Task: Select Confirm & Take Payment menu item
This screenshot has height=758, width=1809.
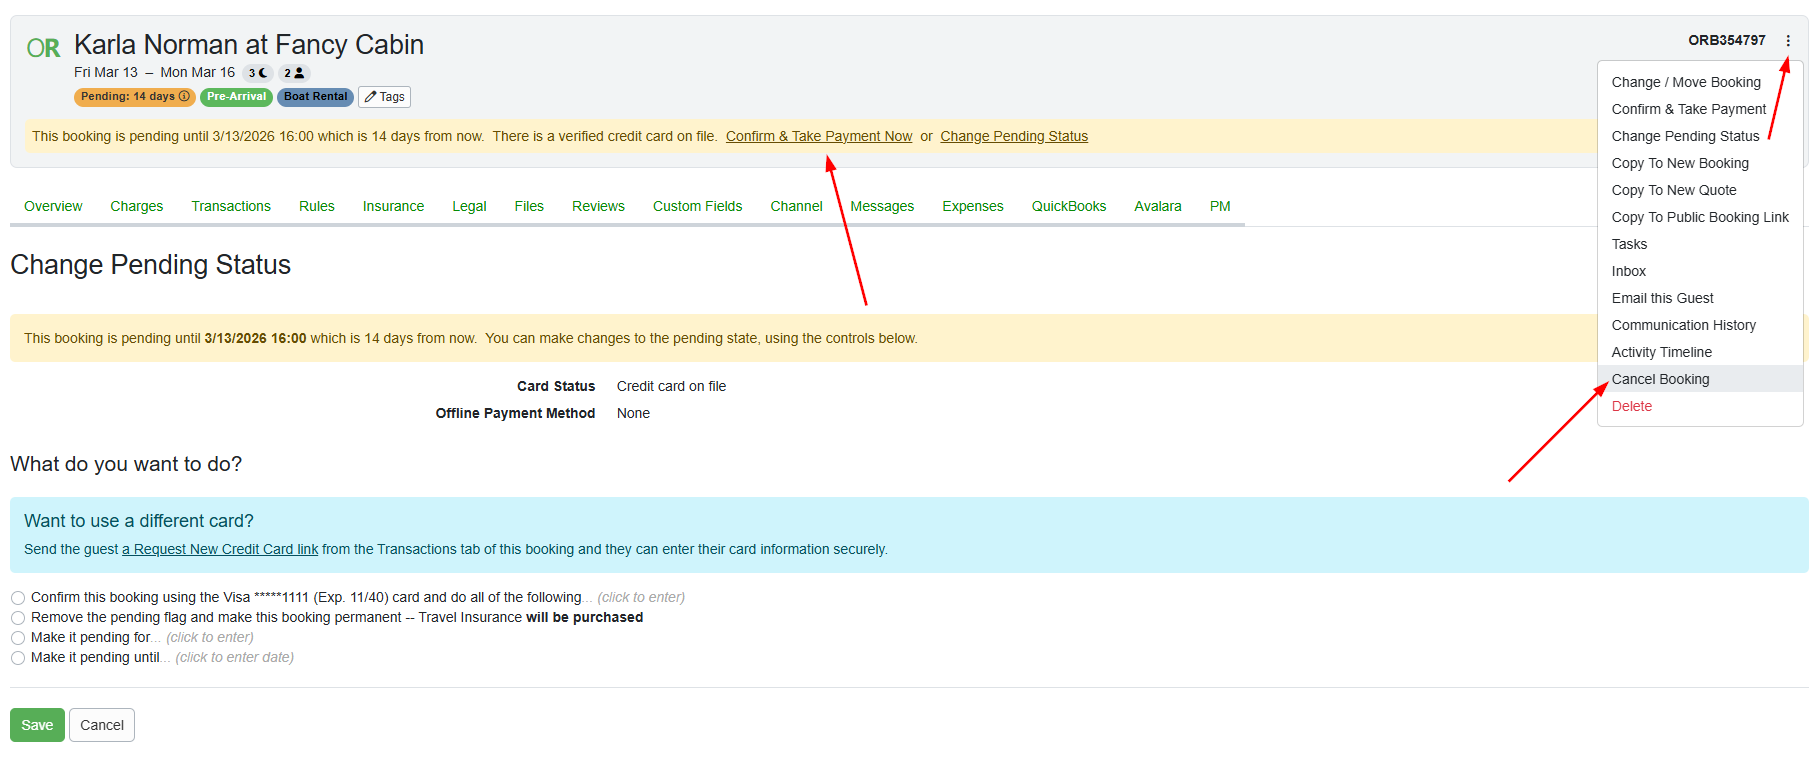Action: click(1700, 109)
